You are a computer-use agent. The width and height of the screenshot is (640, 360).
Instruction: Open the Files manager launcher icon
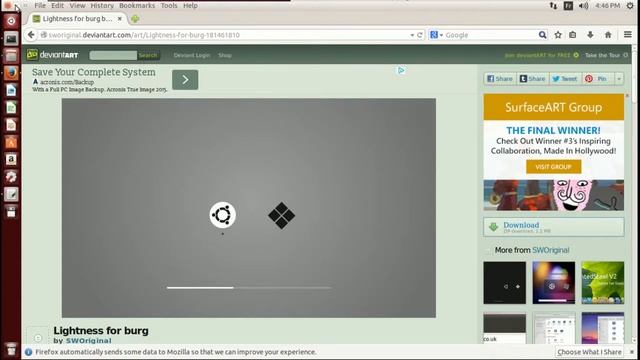[x=11, y=56]
